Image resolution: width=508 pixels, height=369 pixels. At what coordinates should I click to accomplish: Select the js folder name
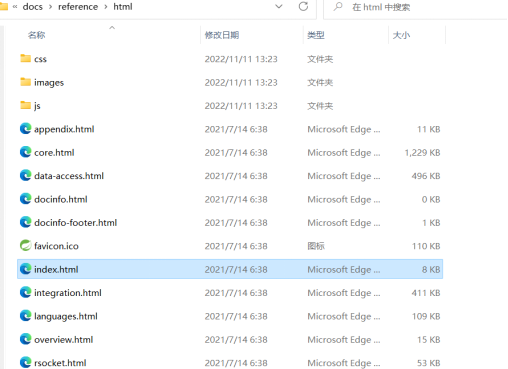(37, 106)
